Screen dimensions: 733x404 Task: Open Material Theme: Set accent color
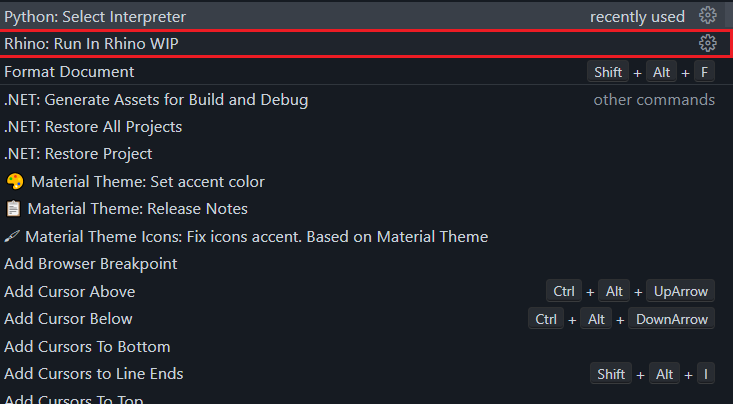[x=148, y=182]
